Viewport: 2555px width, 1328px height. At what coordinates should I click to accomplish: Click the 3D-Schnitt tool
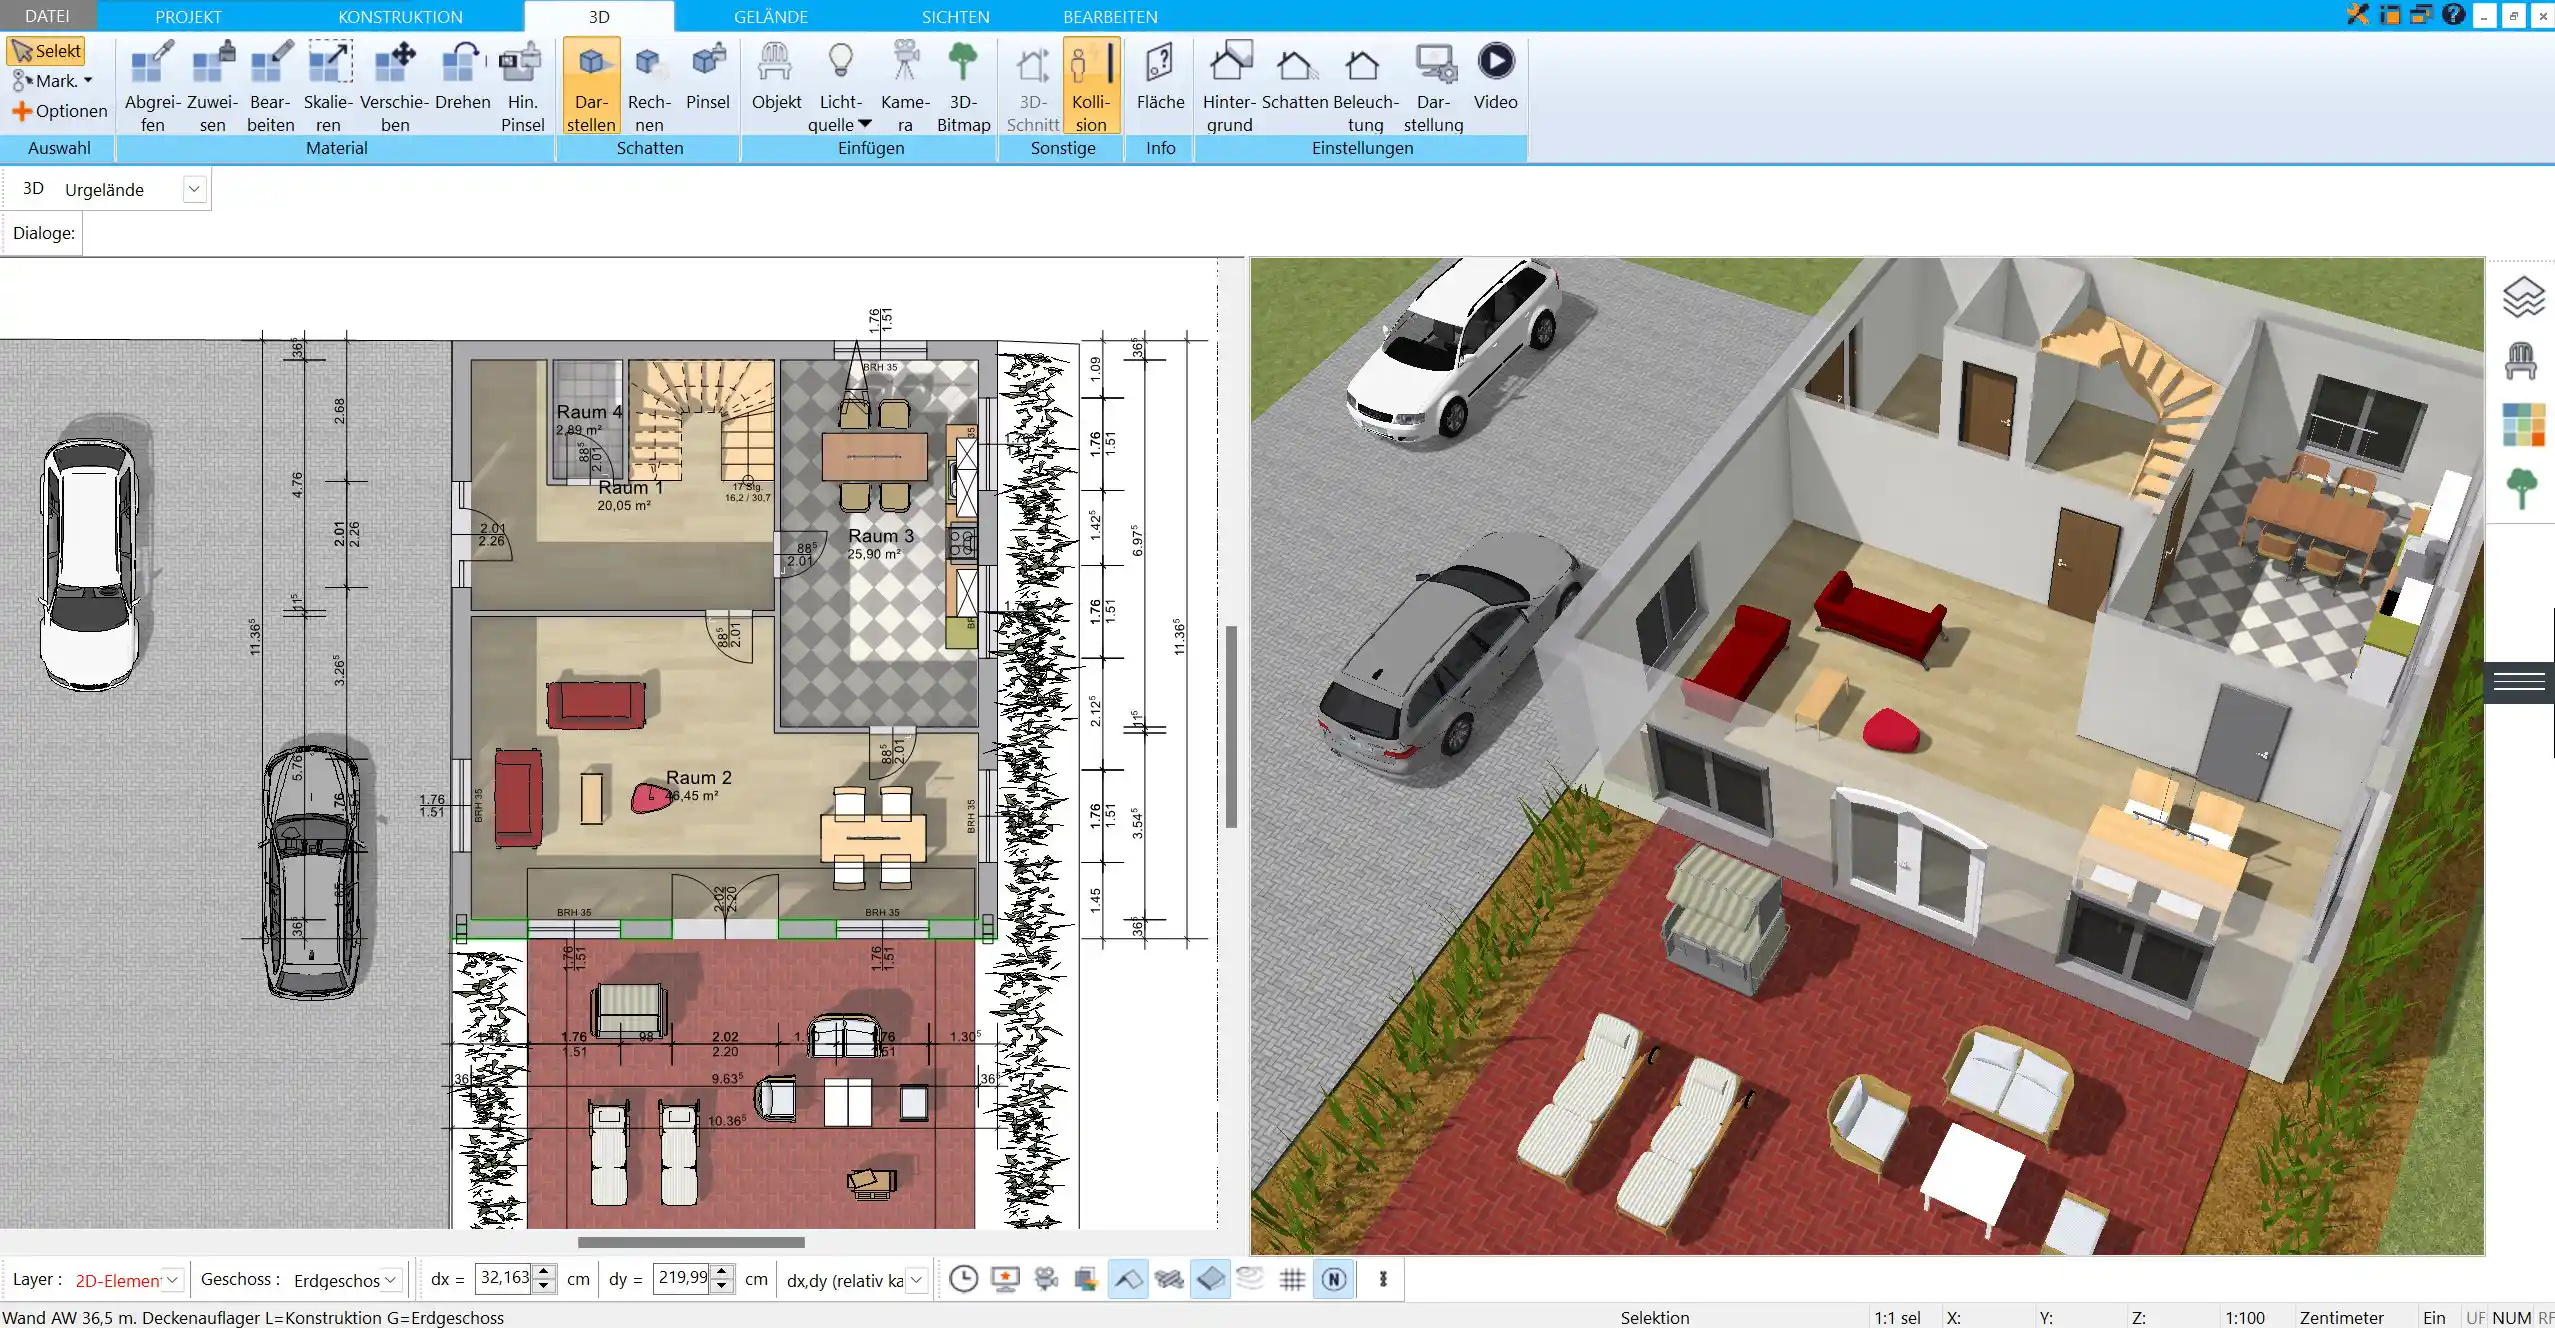click(1032, 86)
